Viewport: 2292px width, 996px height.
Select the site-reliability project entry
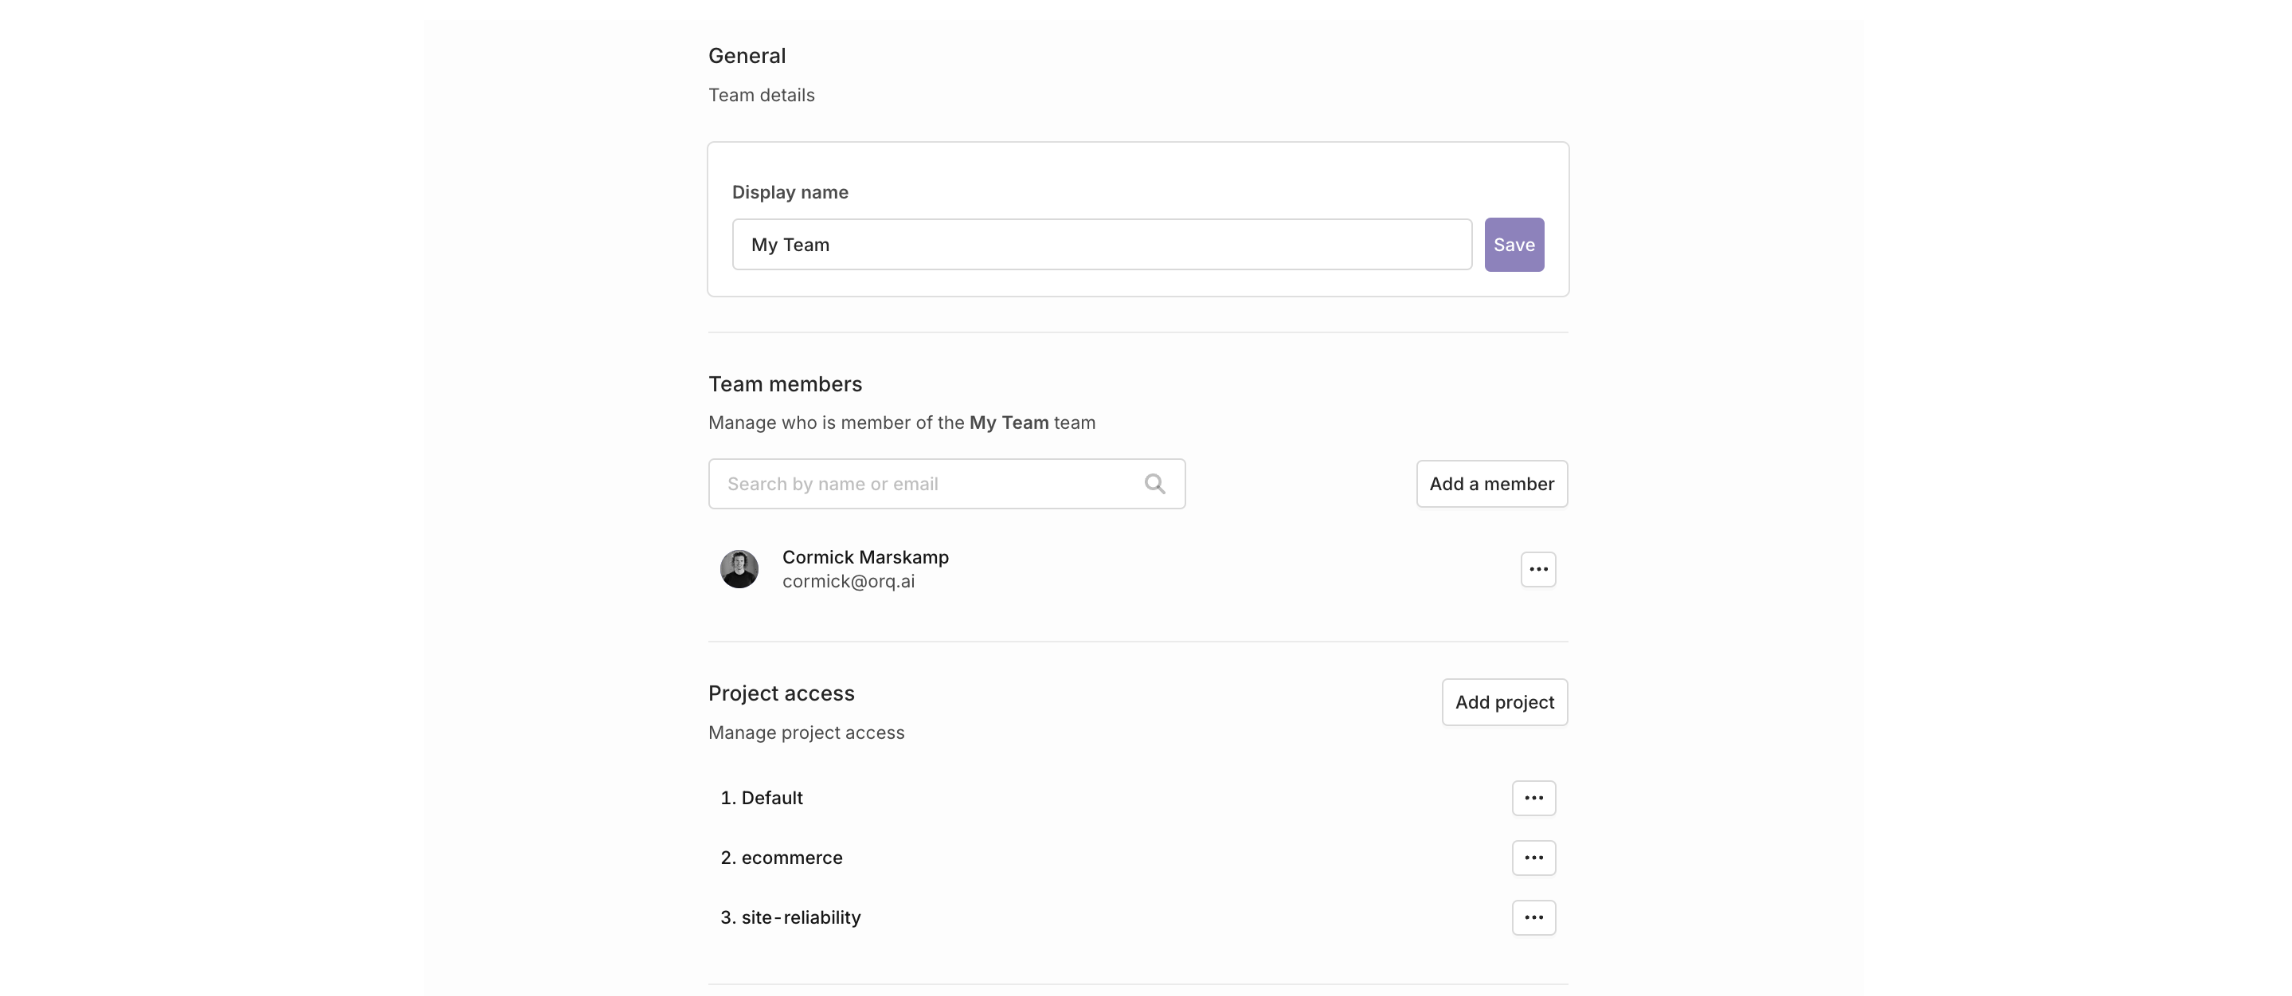(x=800, y=918)
